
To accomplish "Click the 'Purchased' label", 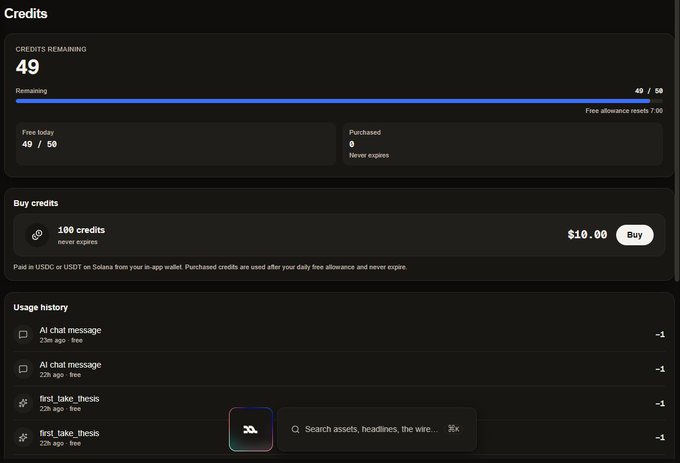I will (365, 132).
